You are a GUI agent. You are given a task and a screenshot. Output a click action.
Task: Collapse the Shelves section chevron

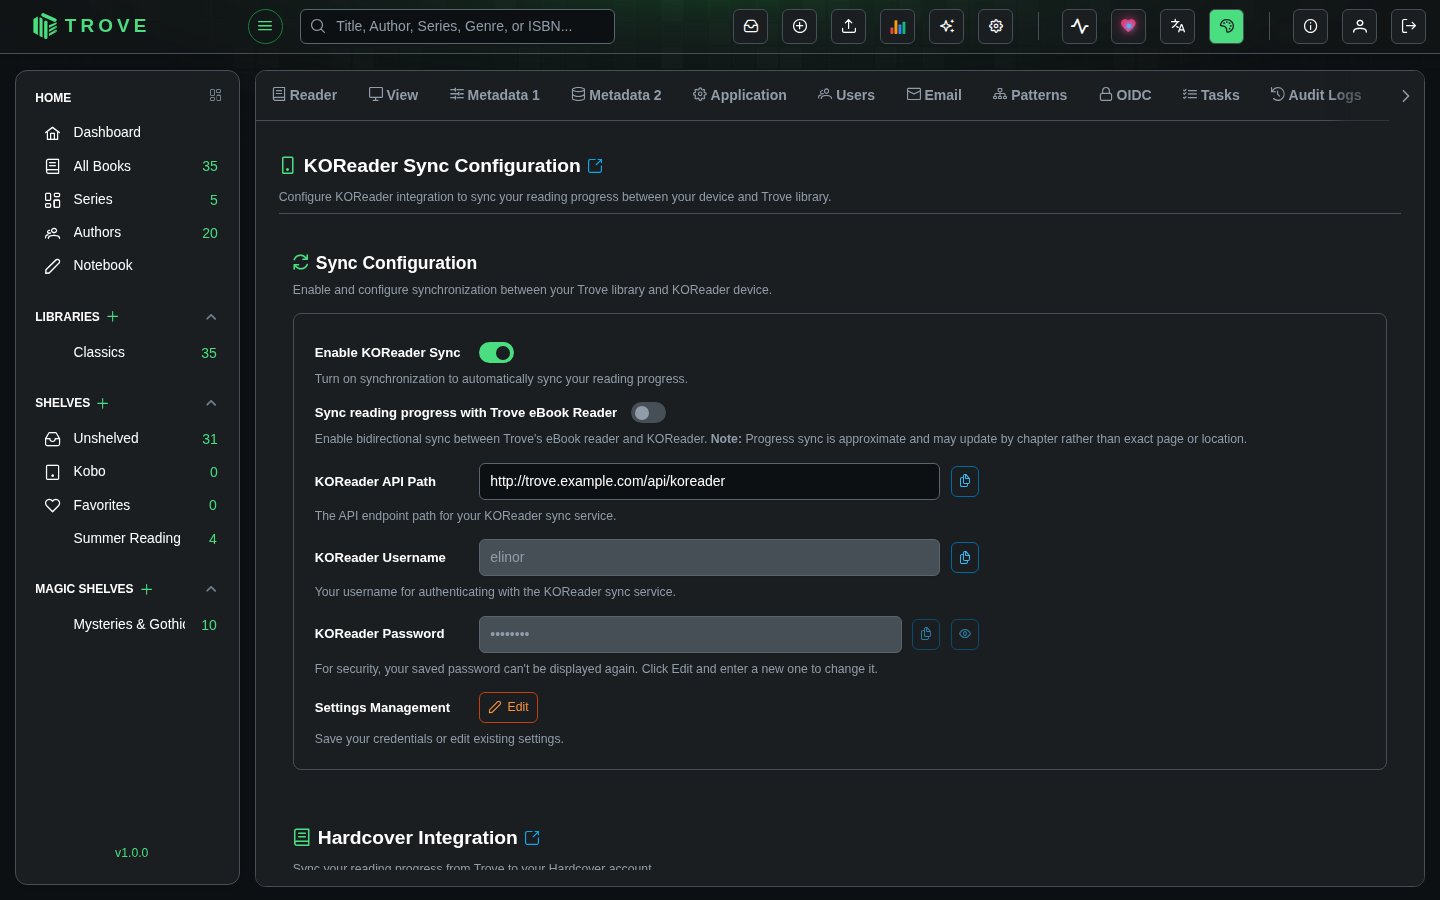[x=211, y=403]
